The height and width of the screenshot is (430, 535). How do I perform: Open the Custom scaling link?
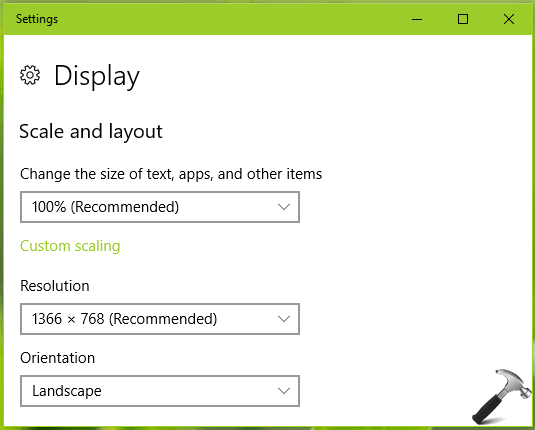coord(70,246)
